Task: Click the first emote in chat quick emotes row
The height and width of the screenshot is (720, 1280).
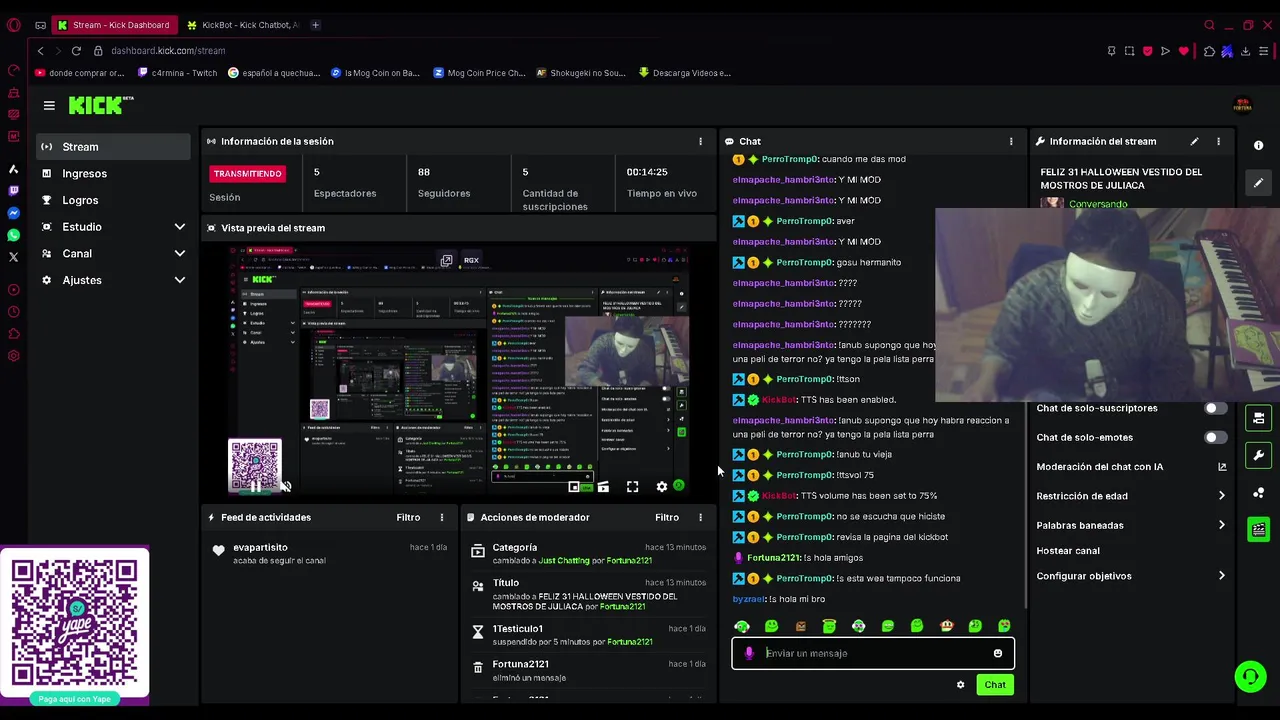Action: click(x=742, y=626)
